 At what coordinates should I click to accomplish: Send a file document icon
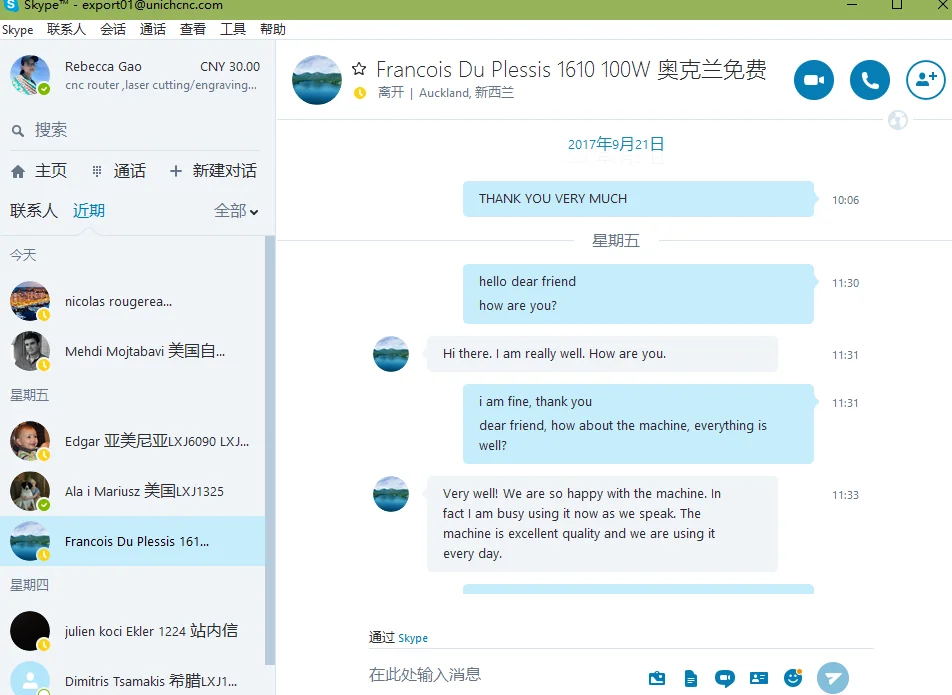click(x=690, y=678)
